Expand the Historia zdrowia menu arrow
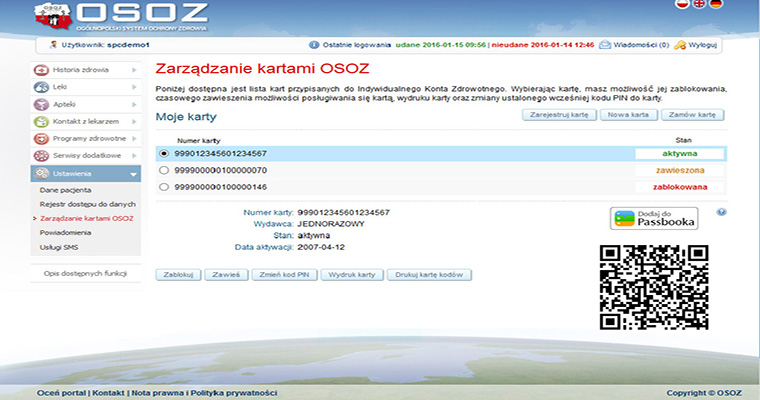This screenshot has width=760, height=400. (x=134, y=70)
